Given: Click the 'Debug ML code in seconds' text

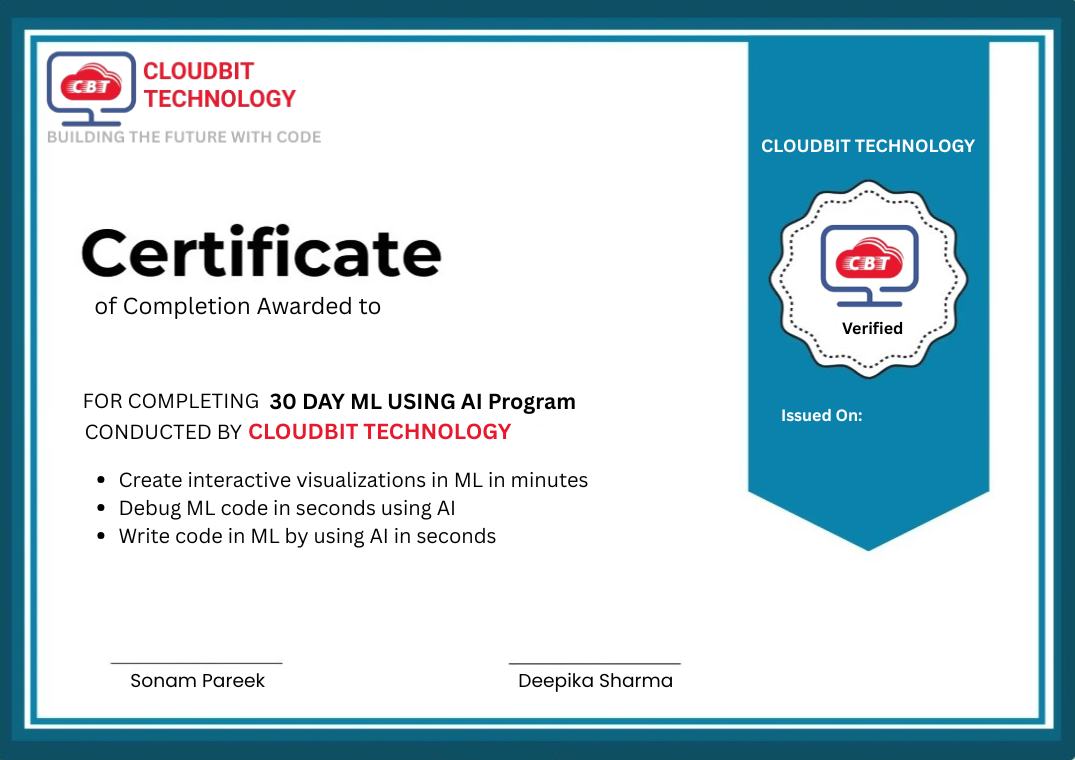Looking at the screenshot, I should pos(287,508).
